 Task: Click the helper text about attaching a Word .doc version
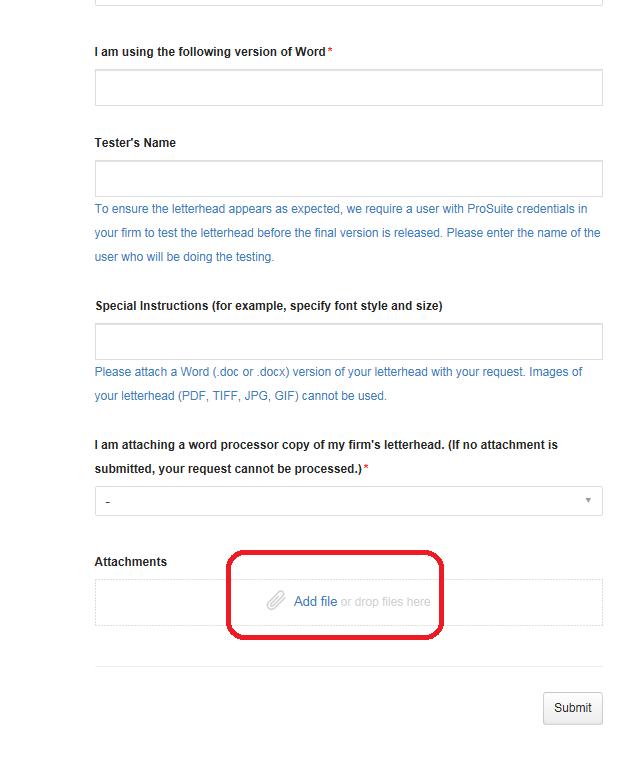pos(338,384)
